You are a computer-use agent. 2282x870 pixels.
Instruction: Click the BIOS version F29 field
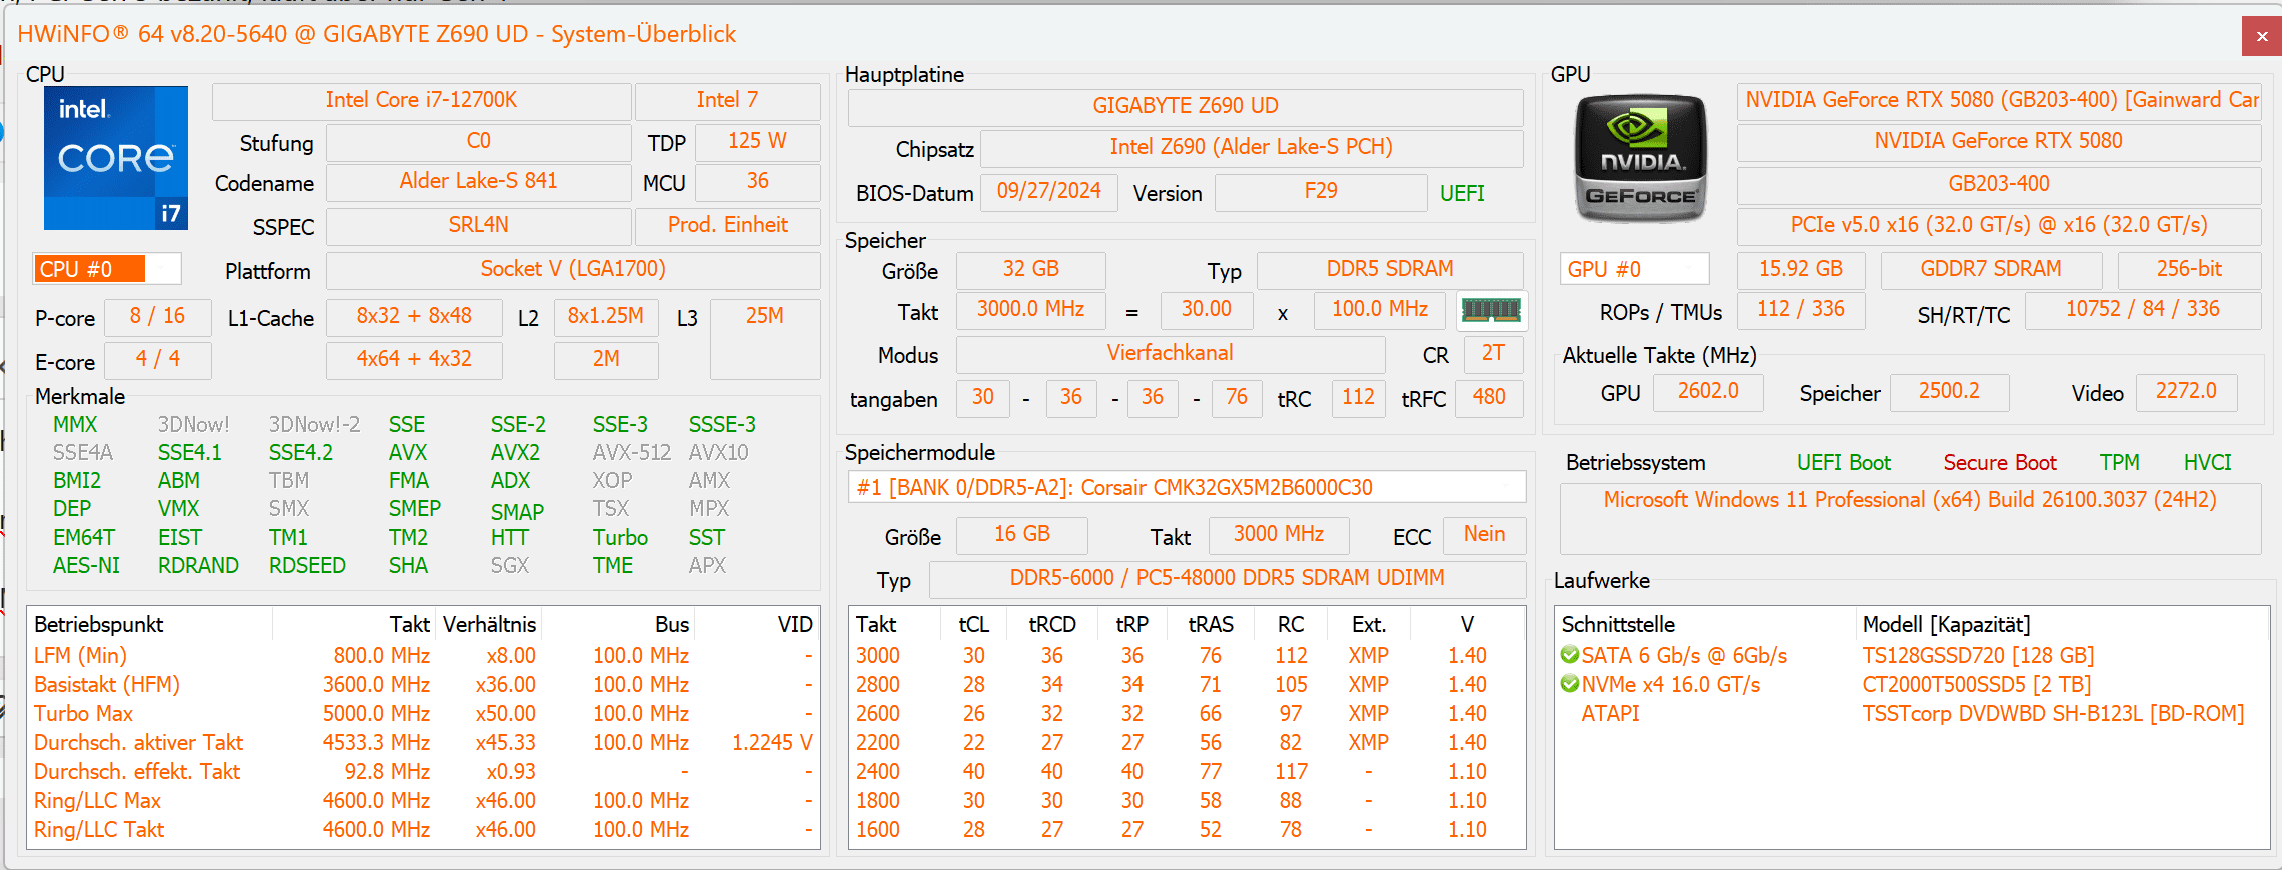click(1321, 191)
